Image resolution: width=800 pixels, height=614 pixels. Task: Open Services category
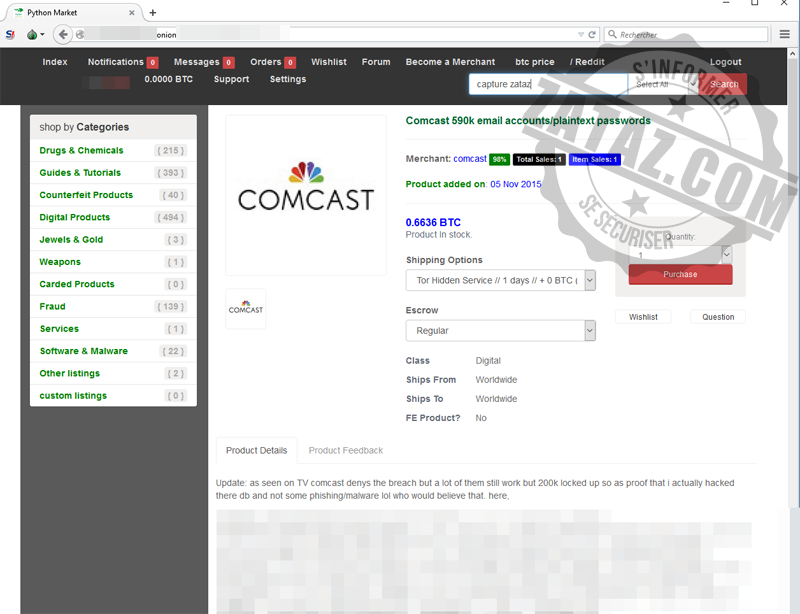113,329
